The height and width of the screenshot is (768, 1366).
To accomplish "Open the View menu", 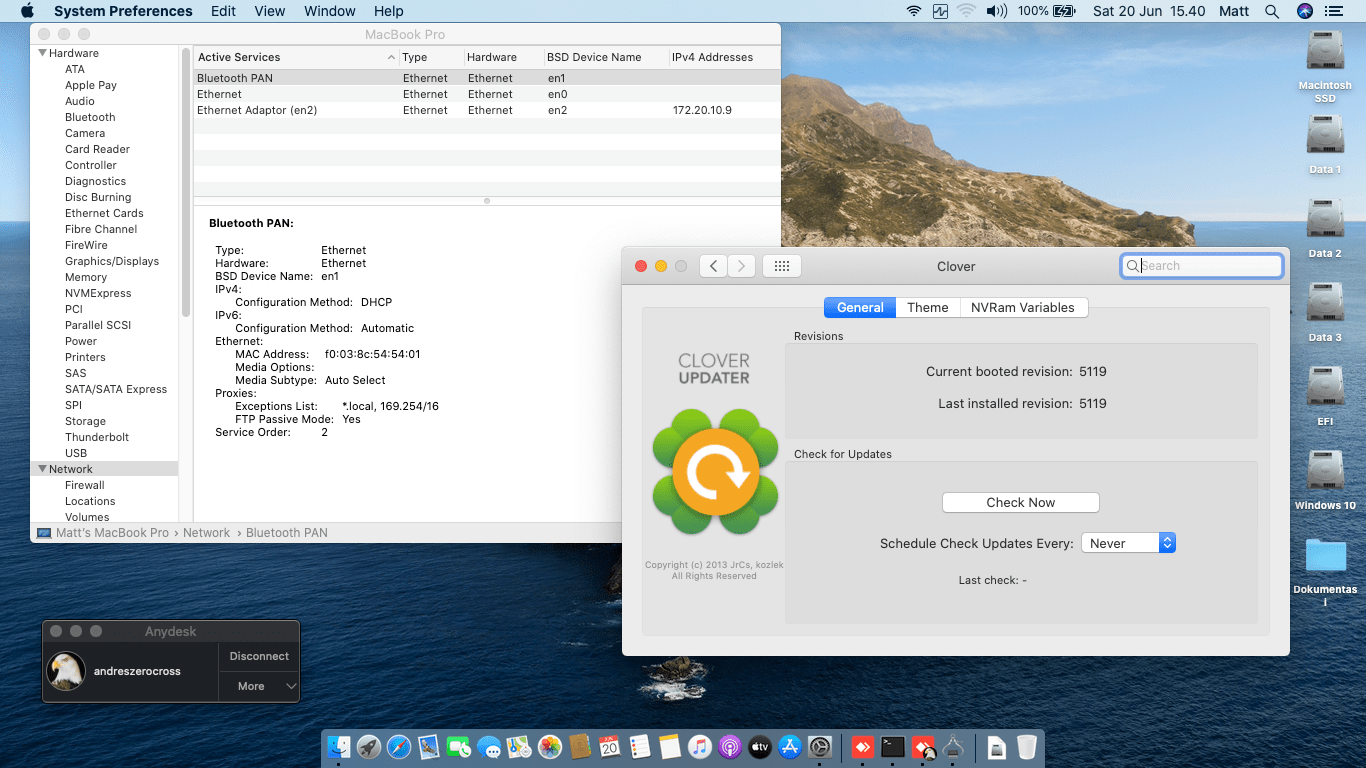I will click(x=270, y=11).
